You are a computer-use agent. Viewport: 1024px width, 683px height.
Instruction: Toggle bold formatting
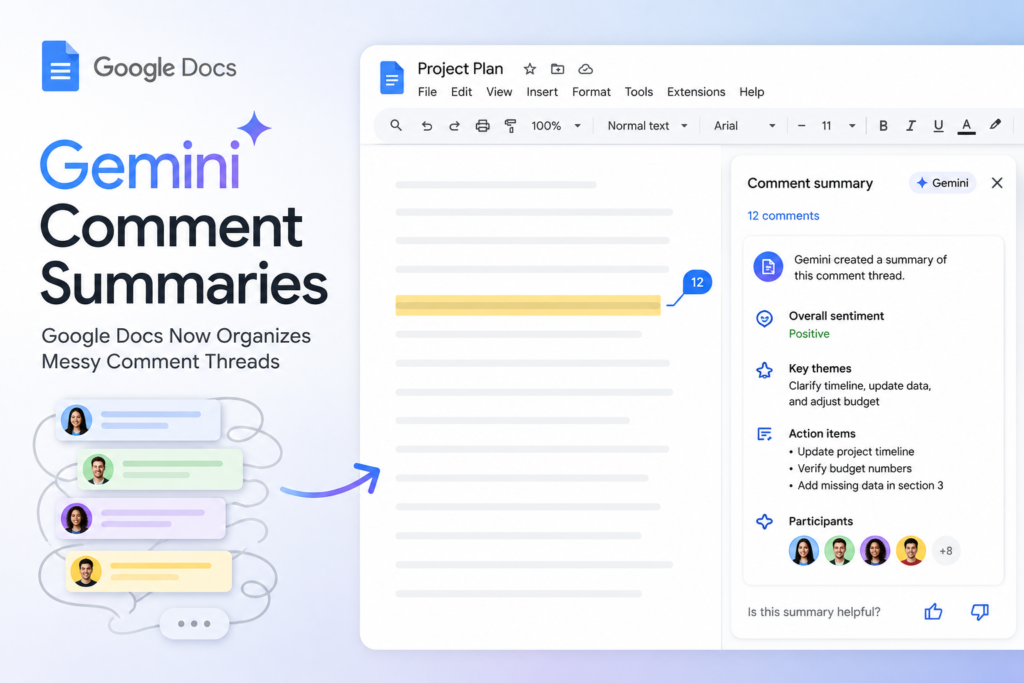(x=883, y=126)
